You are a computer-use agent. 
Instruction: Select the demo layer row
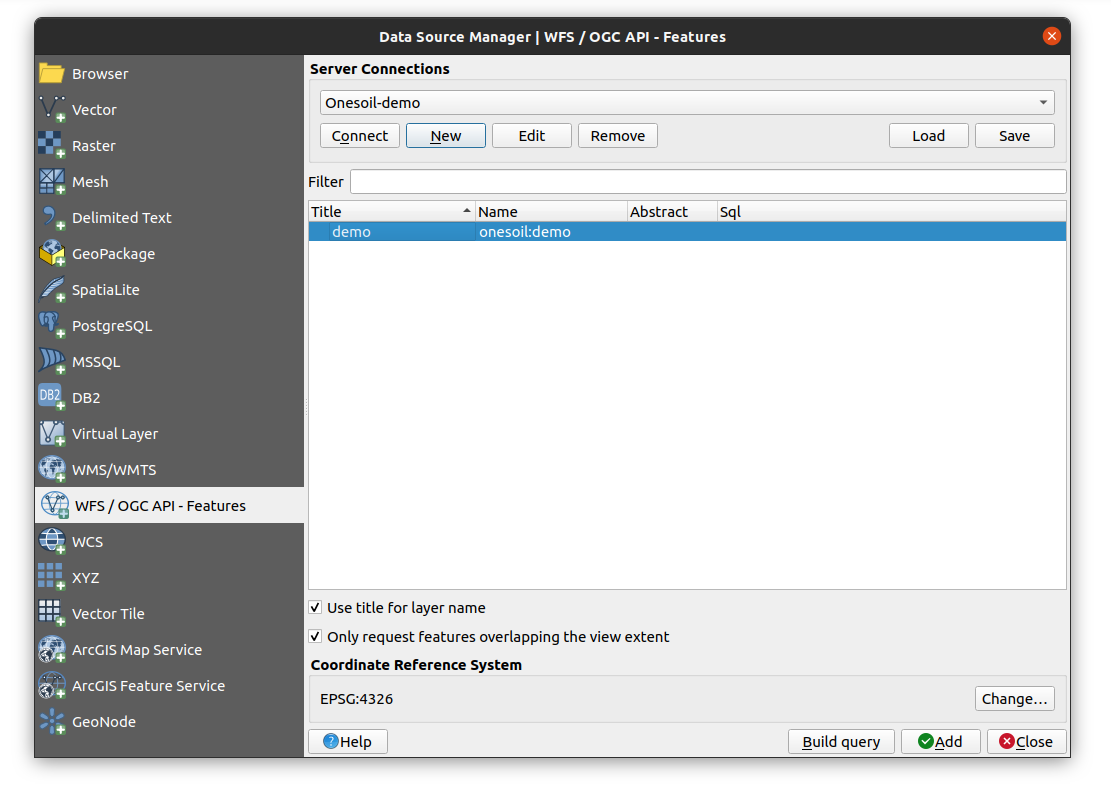[x=686, y=232]
